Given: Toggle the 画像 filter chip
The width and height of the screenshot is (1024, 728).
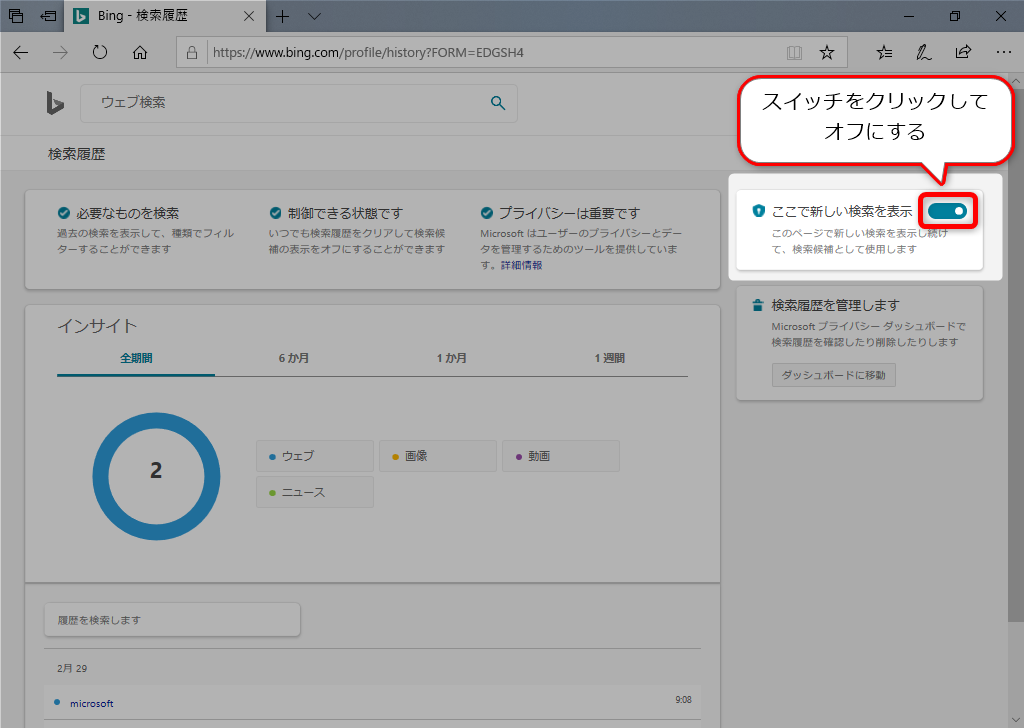Looking at the screenshot, I should [437, 456].
